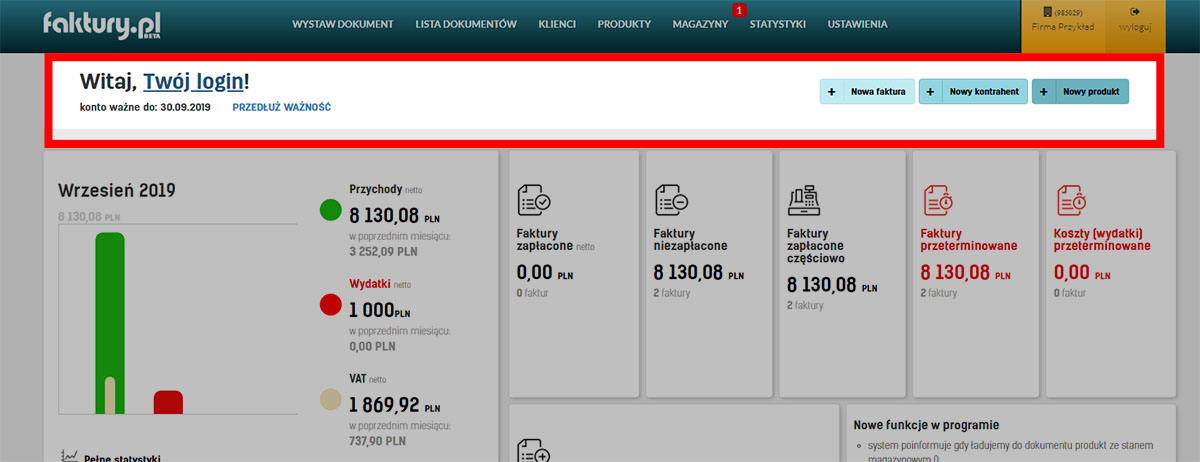Click the overdue invoices clock icon
This screenshot has height=462, width=1200.
coord(937,200)
